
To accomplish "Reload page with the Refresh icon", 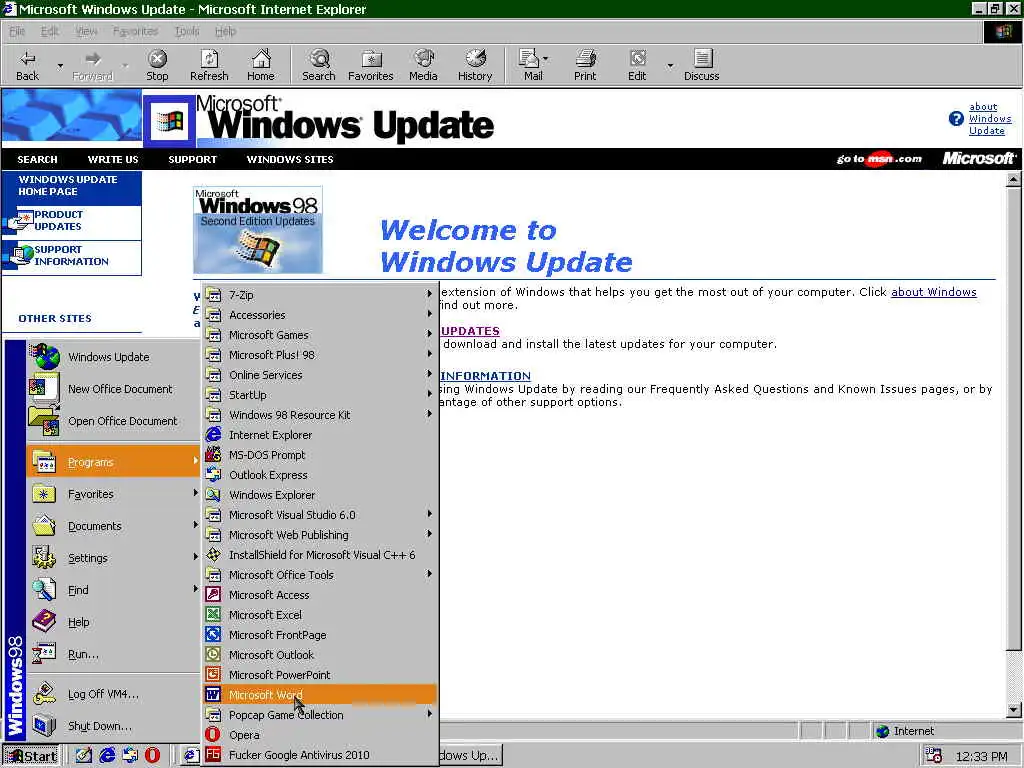I will (209, 65).
